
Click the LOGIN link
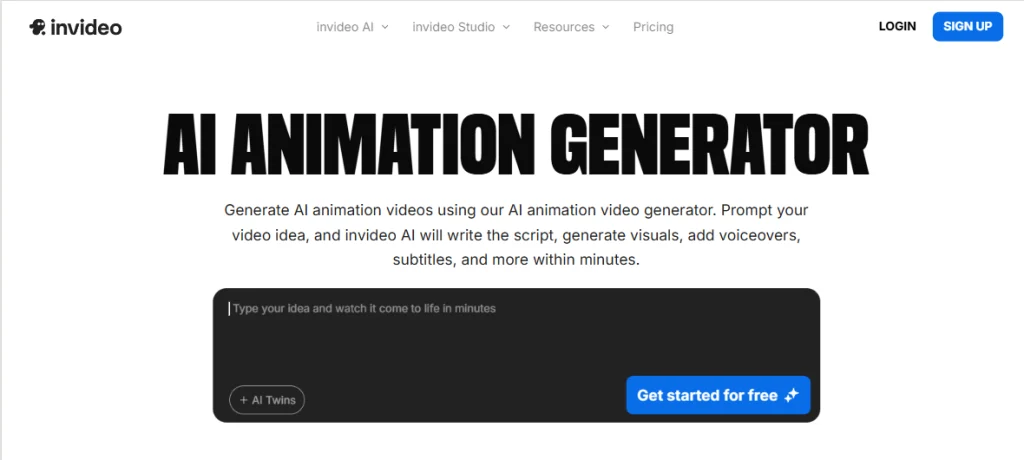[x=897, y=26]
